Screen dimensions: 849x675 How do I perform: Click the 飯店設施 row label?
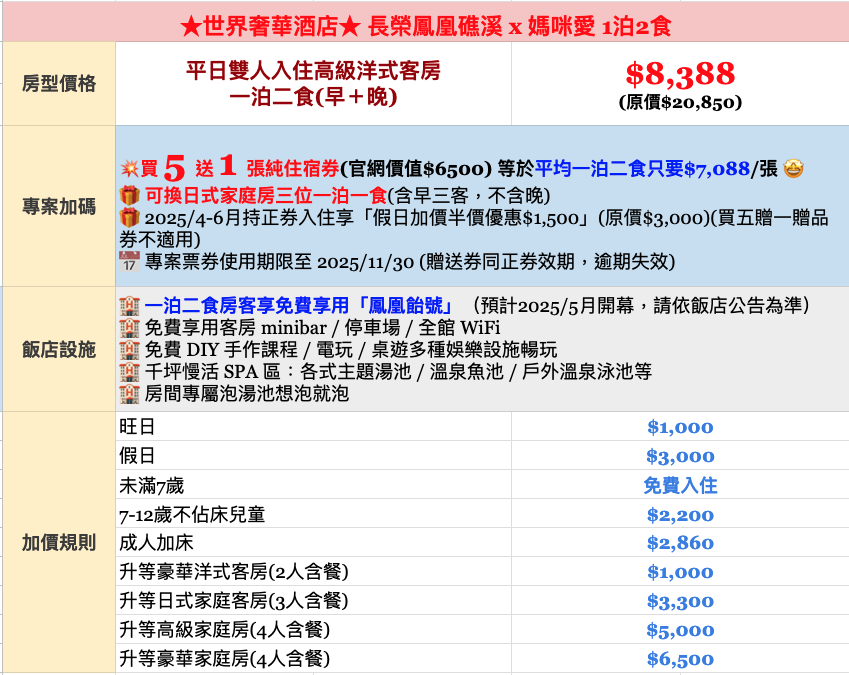tap(59, 349)
